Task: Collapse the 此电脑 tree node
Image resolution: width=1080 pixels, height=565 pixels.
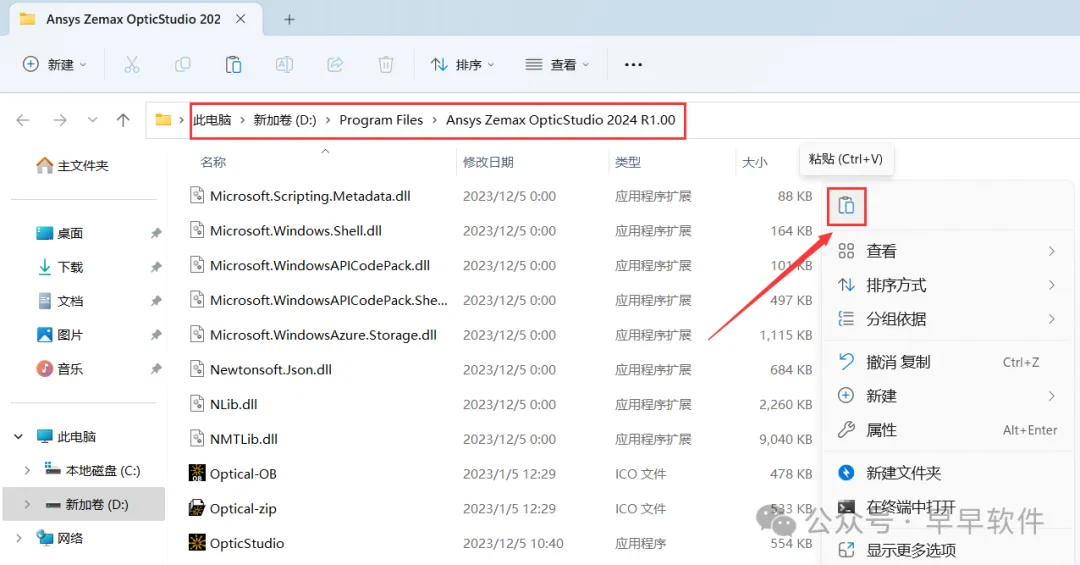Action: point(19,436)
